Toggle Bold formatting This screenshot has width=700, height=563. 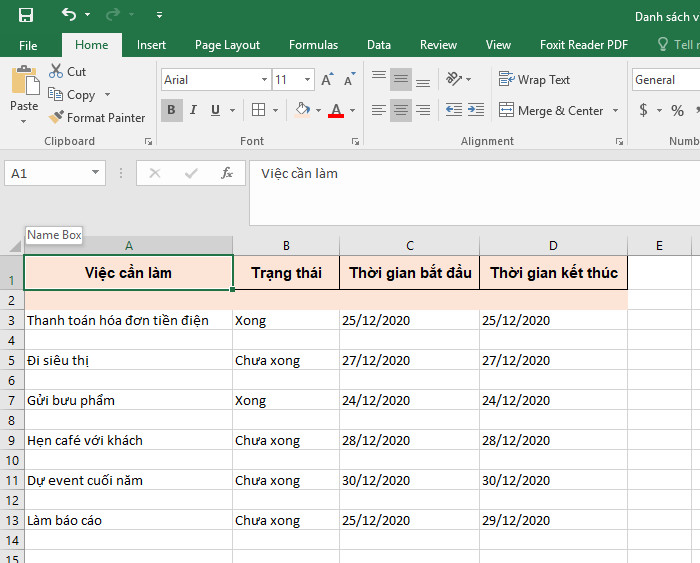coord(171,110)
